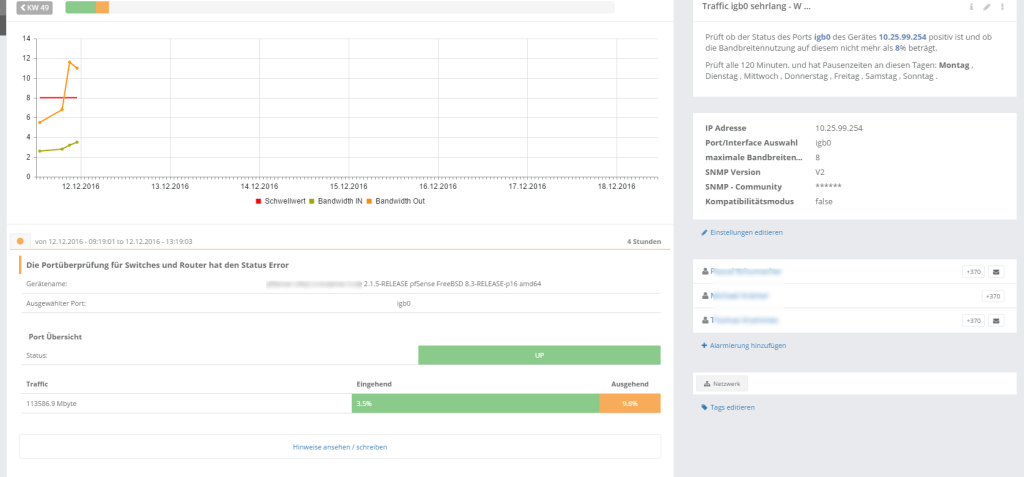Screen dimensions: 1024x477
Task: Go back to KW 49 week
Action: coord(36,8)
